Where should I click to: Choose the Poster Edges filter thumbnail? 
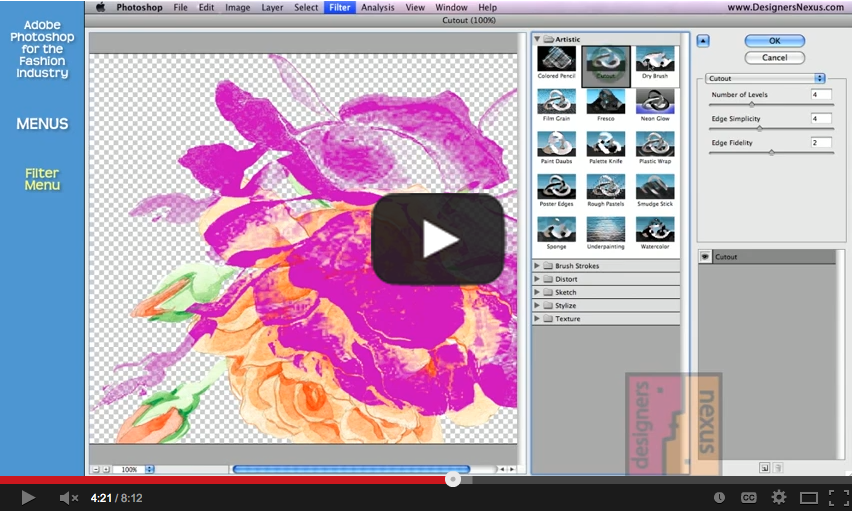pos(556,187)
